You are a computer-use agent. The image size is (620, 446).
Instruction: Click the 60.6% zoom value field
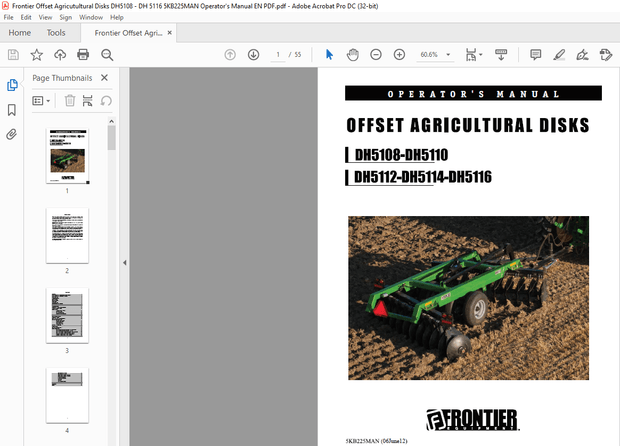pos(429,55)
